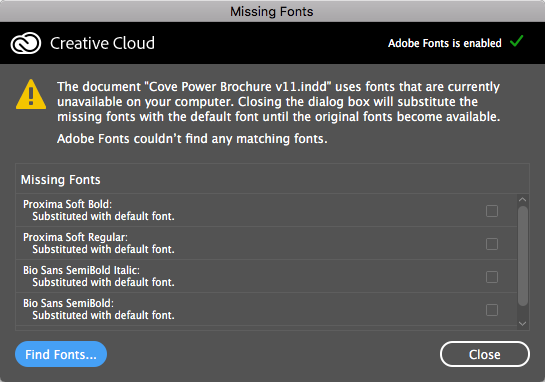545x382 pixels.
Task: Click the font list scroll up arrow
Action: click(x=522, y=200)
